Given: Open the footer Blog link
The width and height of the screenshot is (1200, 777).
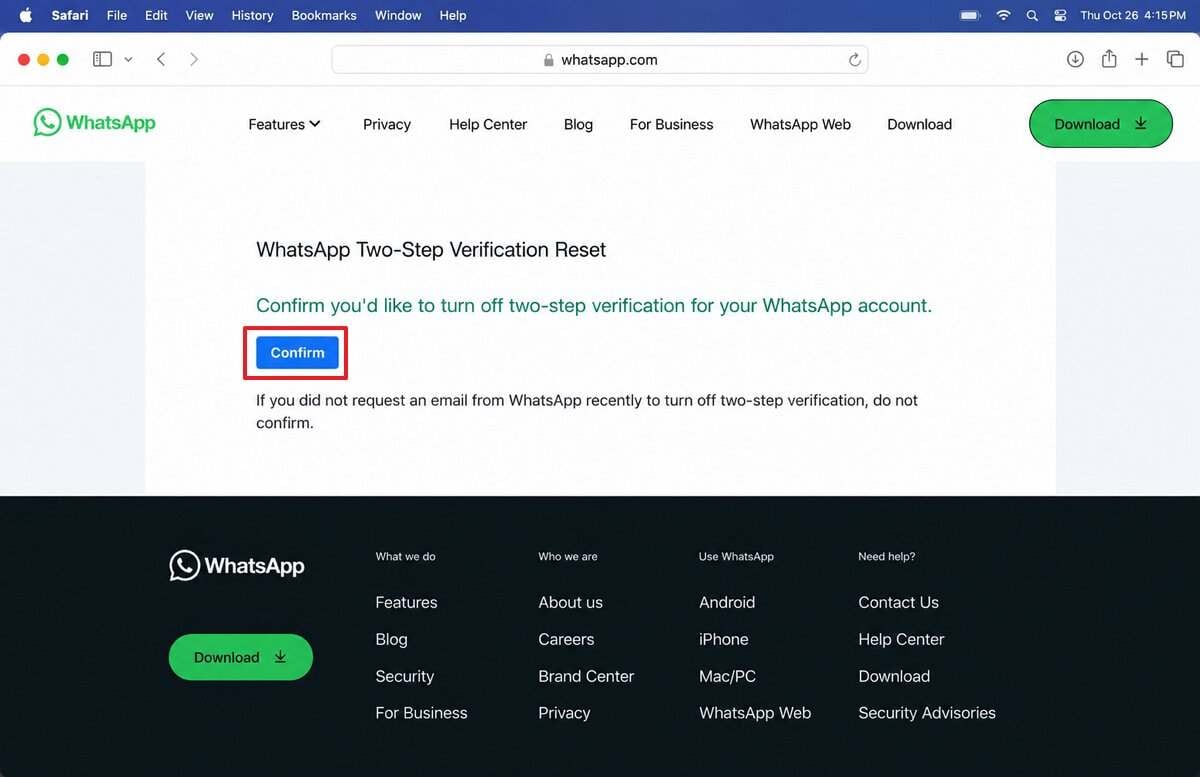Looking at the screenshot, I should pyautogui.click(x=391, y=639).
